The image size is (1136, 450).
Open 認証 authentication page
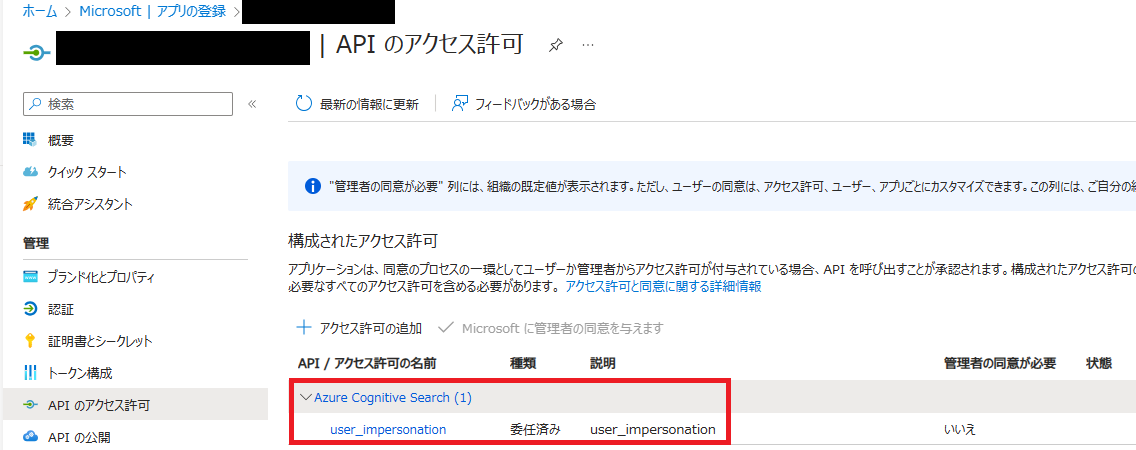61,309
